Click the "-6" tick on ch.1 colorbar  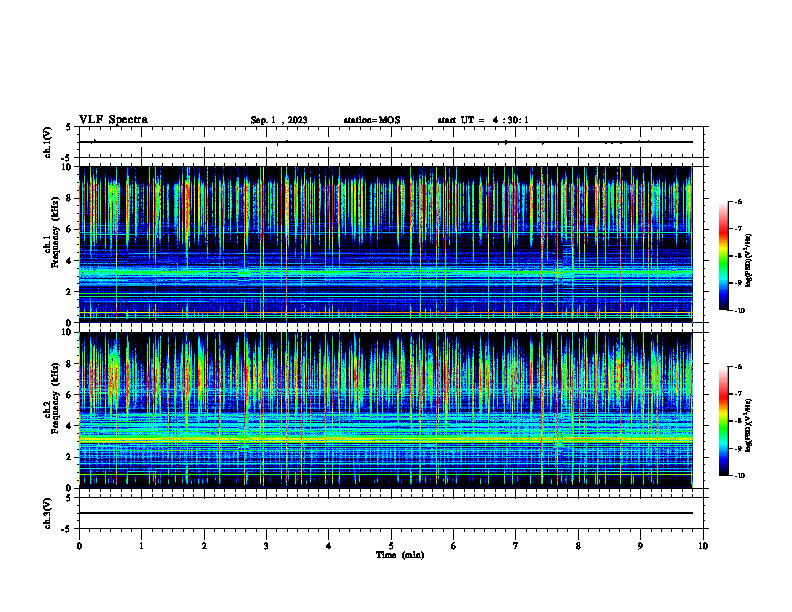[x=738, y=201]
